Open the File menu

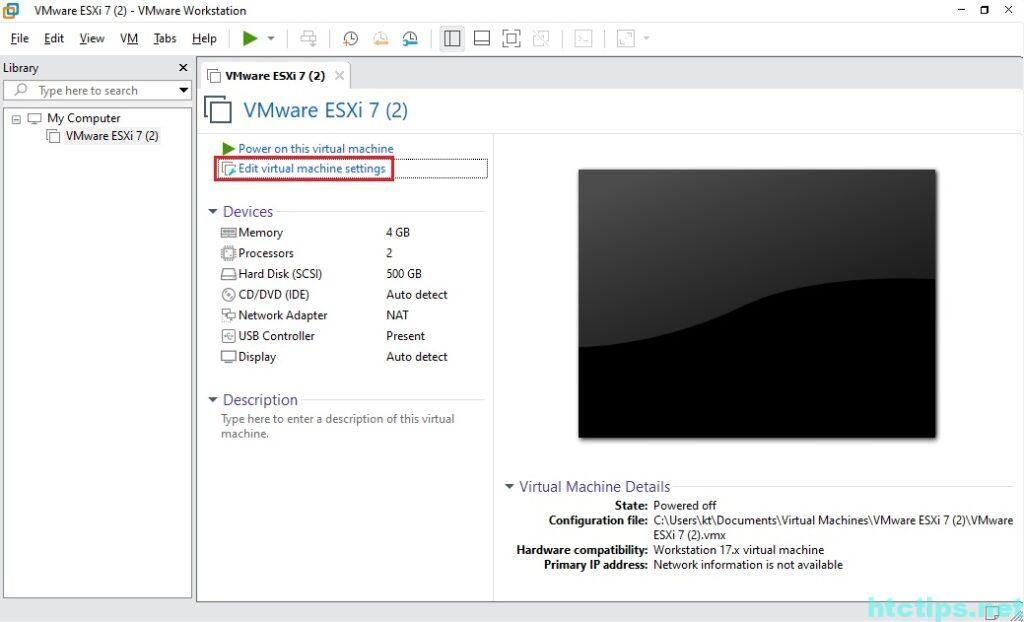pos(20,39)
